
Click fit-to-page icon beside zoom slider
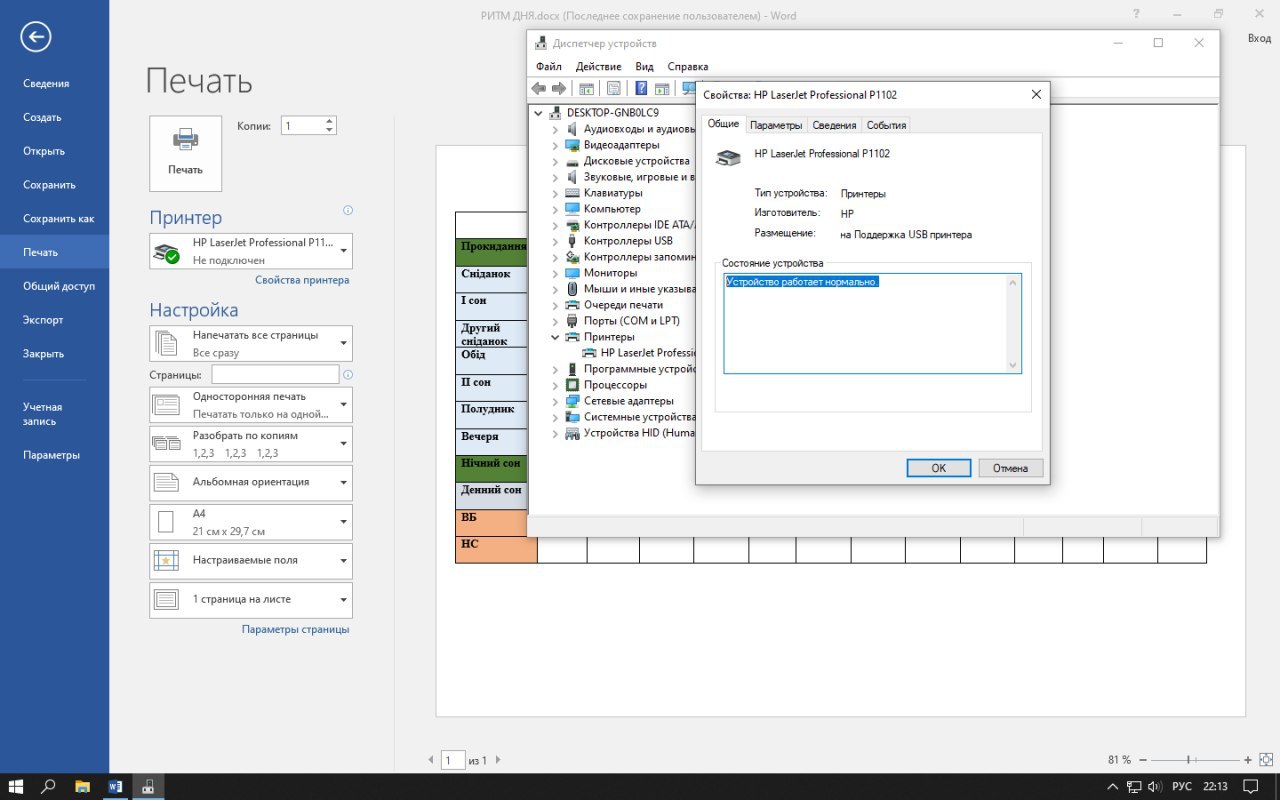click(1266, 760)
